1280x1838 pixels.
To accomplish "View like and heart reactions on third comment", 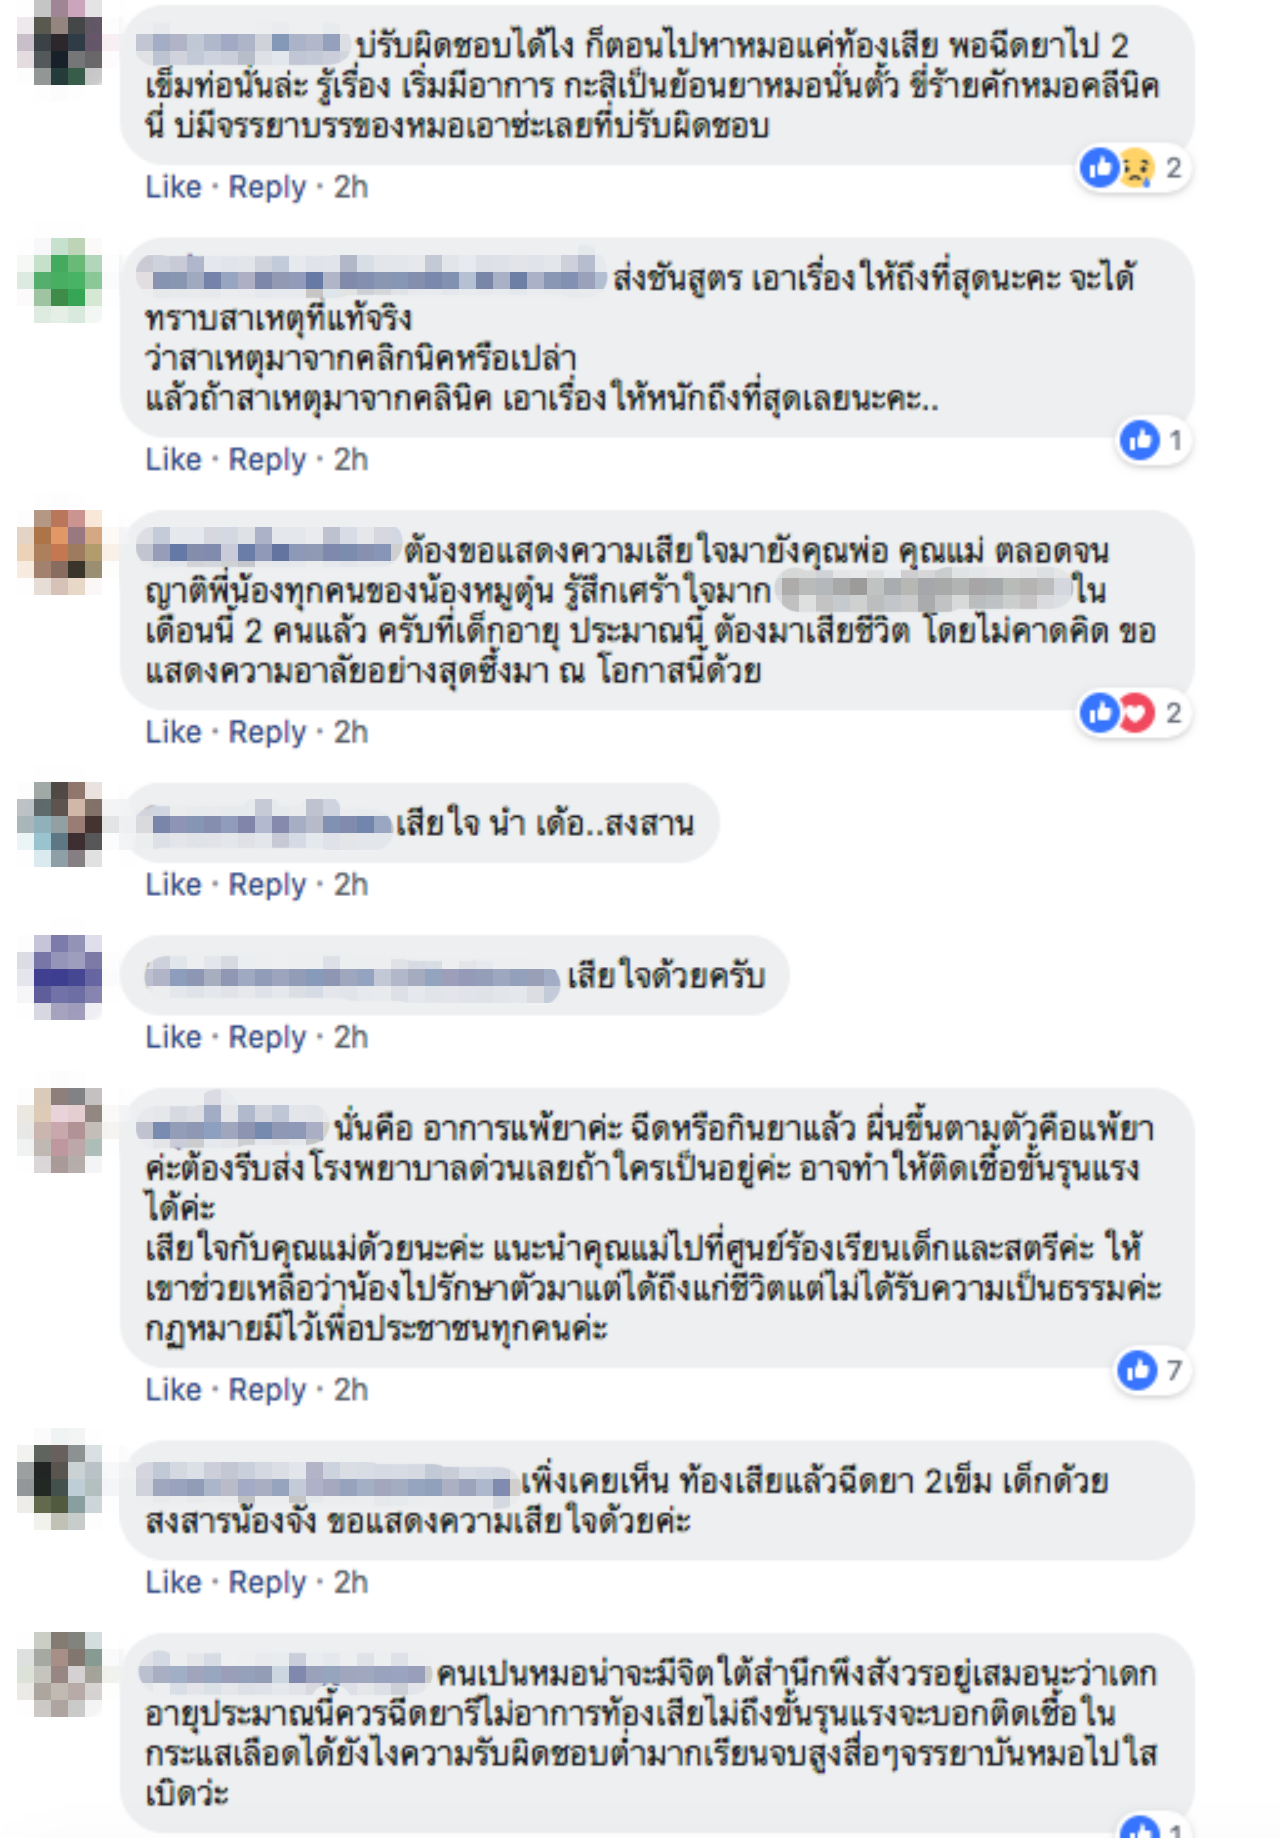I will point(1133,713).
